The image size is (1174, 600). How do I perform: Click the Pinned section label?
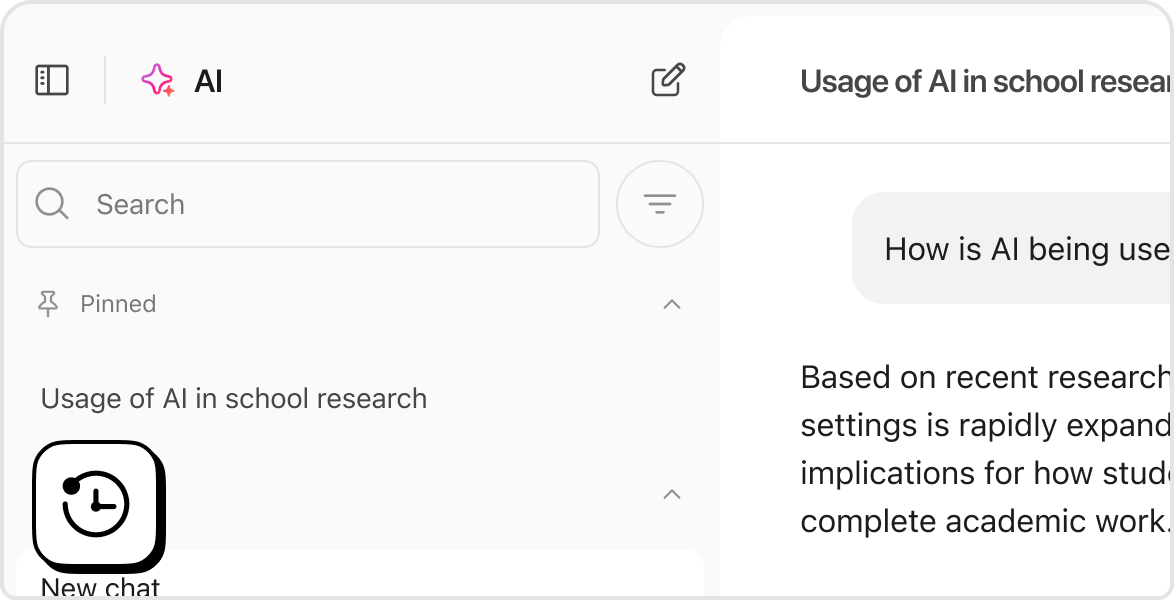click(x=118, y=304)
